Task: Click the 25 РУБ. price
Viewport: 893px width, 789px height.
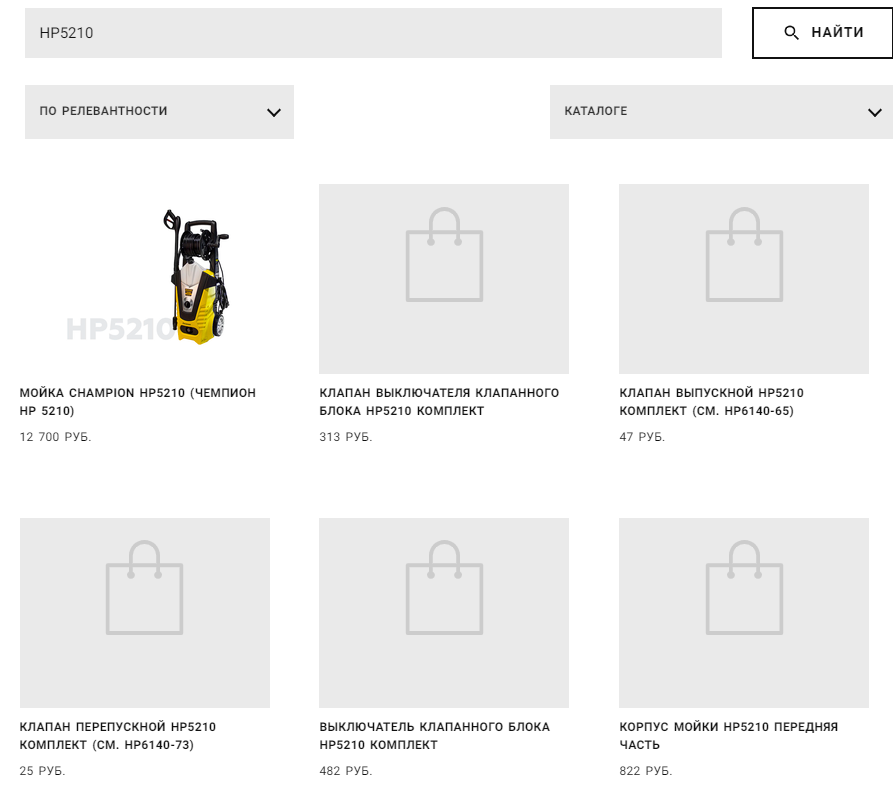Action: [43, 771]
